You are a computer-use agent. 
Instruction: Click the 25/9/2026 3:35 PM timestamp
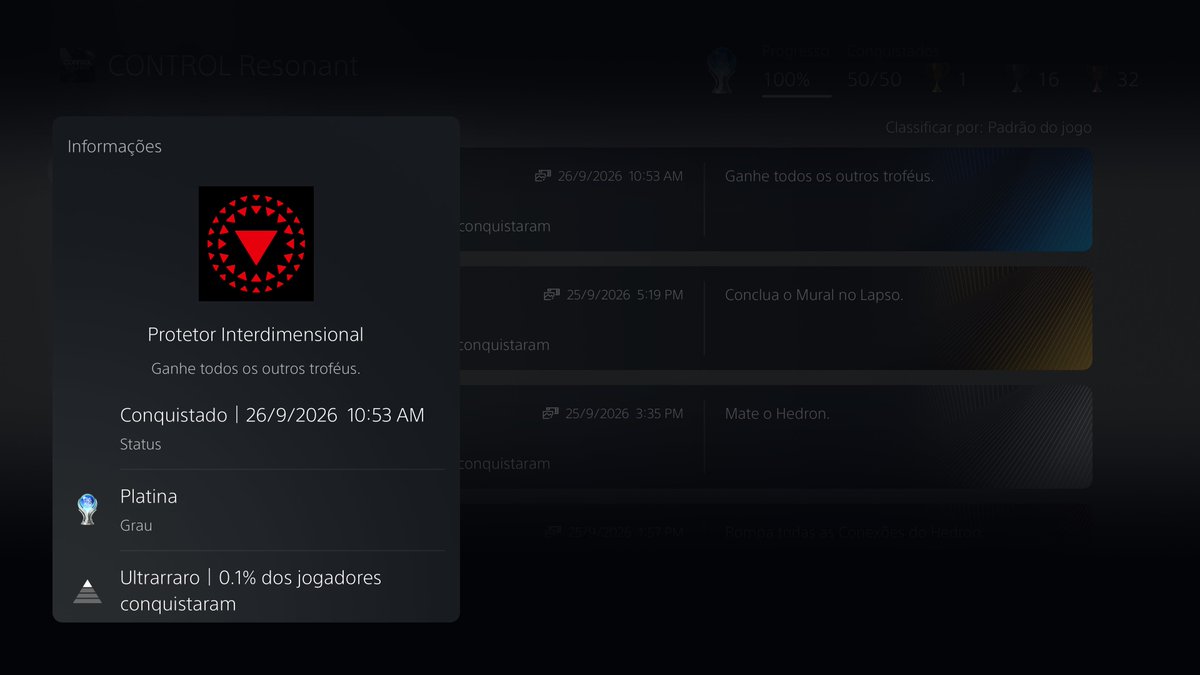[x=625, y=413]
